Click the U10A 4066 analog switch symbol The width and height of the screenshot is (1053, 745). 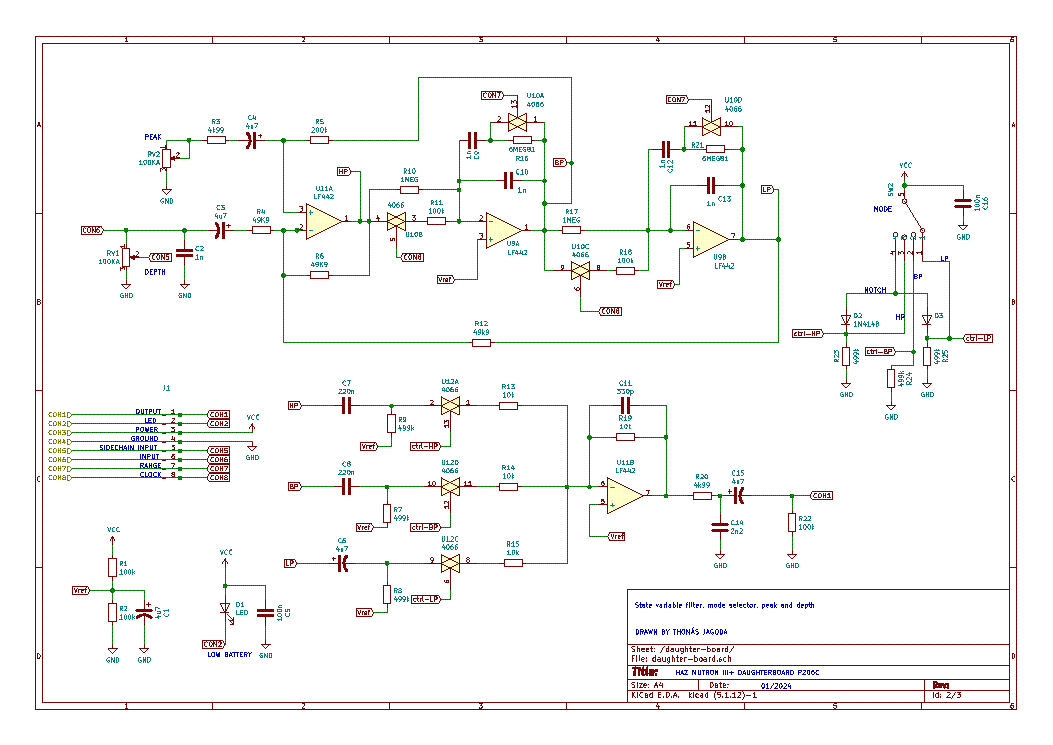pyautogui.click(x=517, y=122)
